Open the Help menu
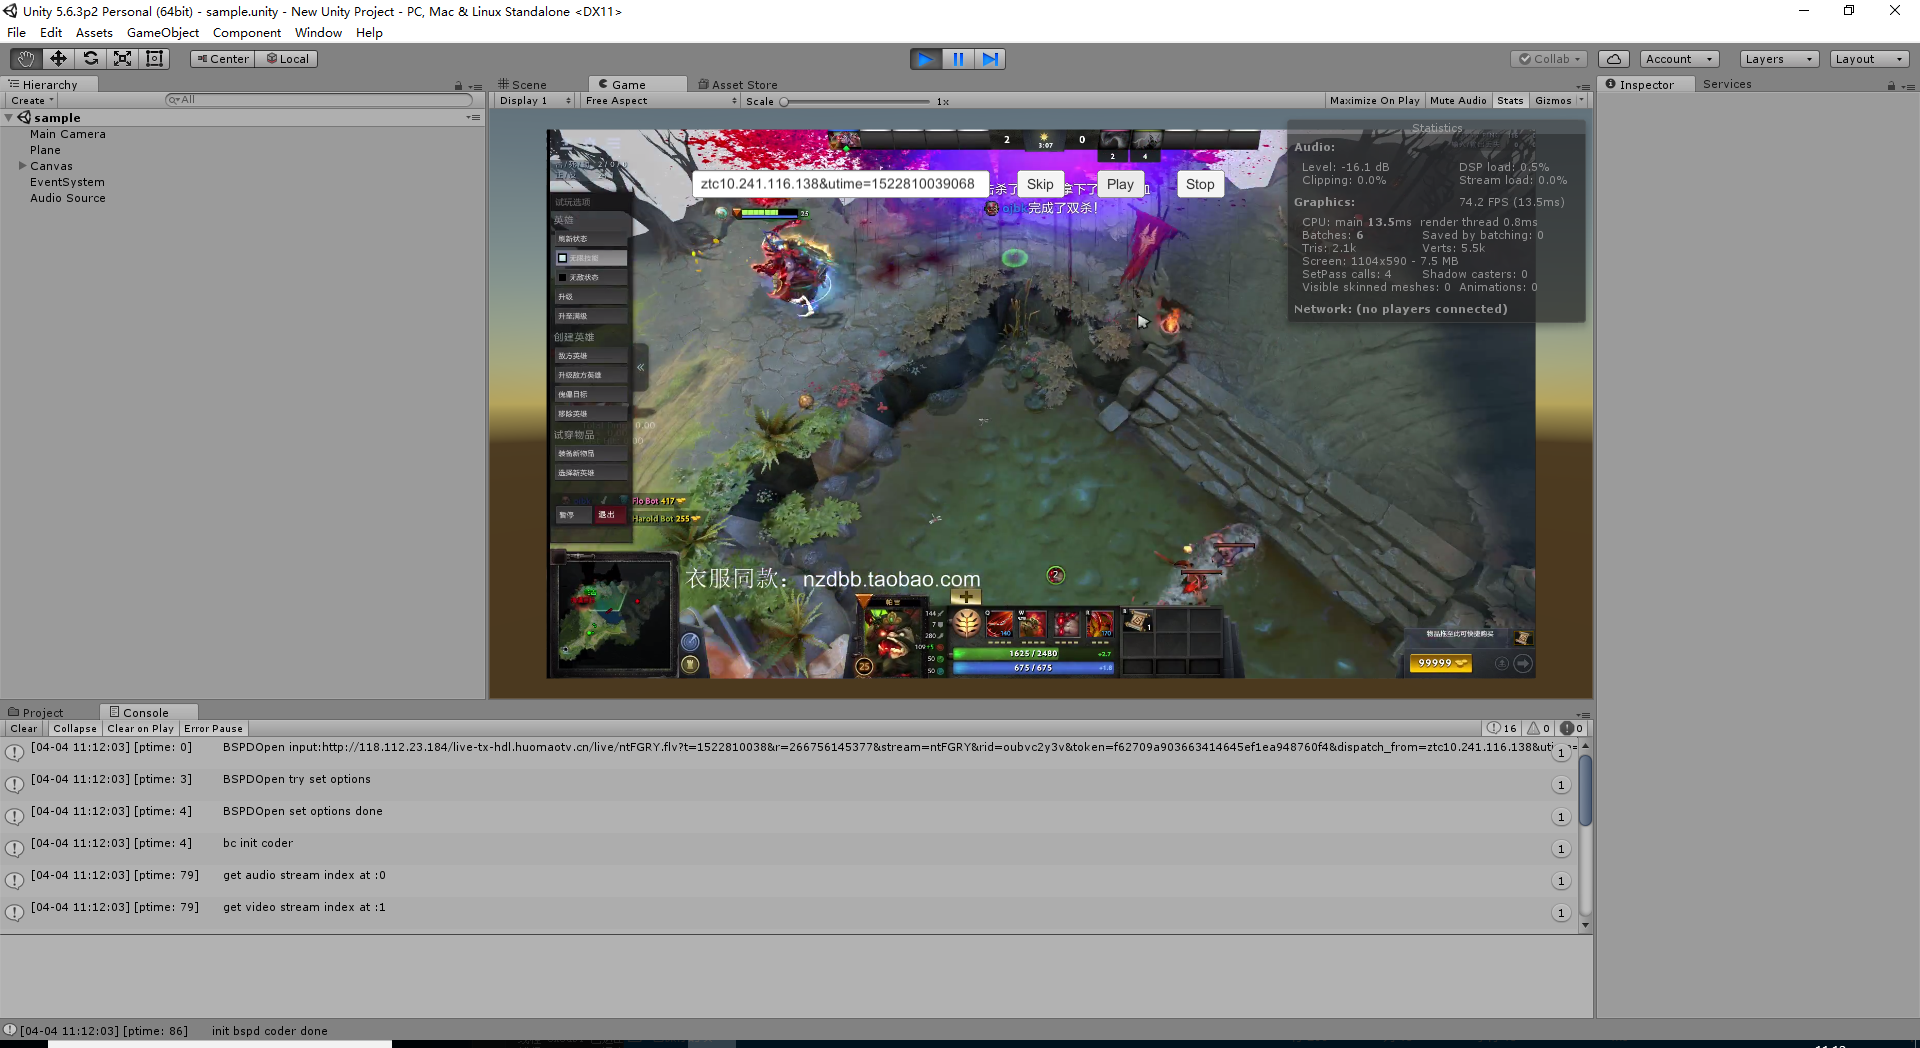Screen dimensions: 1920x1048 coord(369,33)
